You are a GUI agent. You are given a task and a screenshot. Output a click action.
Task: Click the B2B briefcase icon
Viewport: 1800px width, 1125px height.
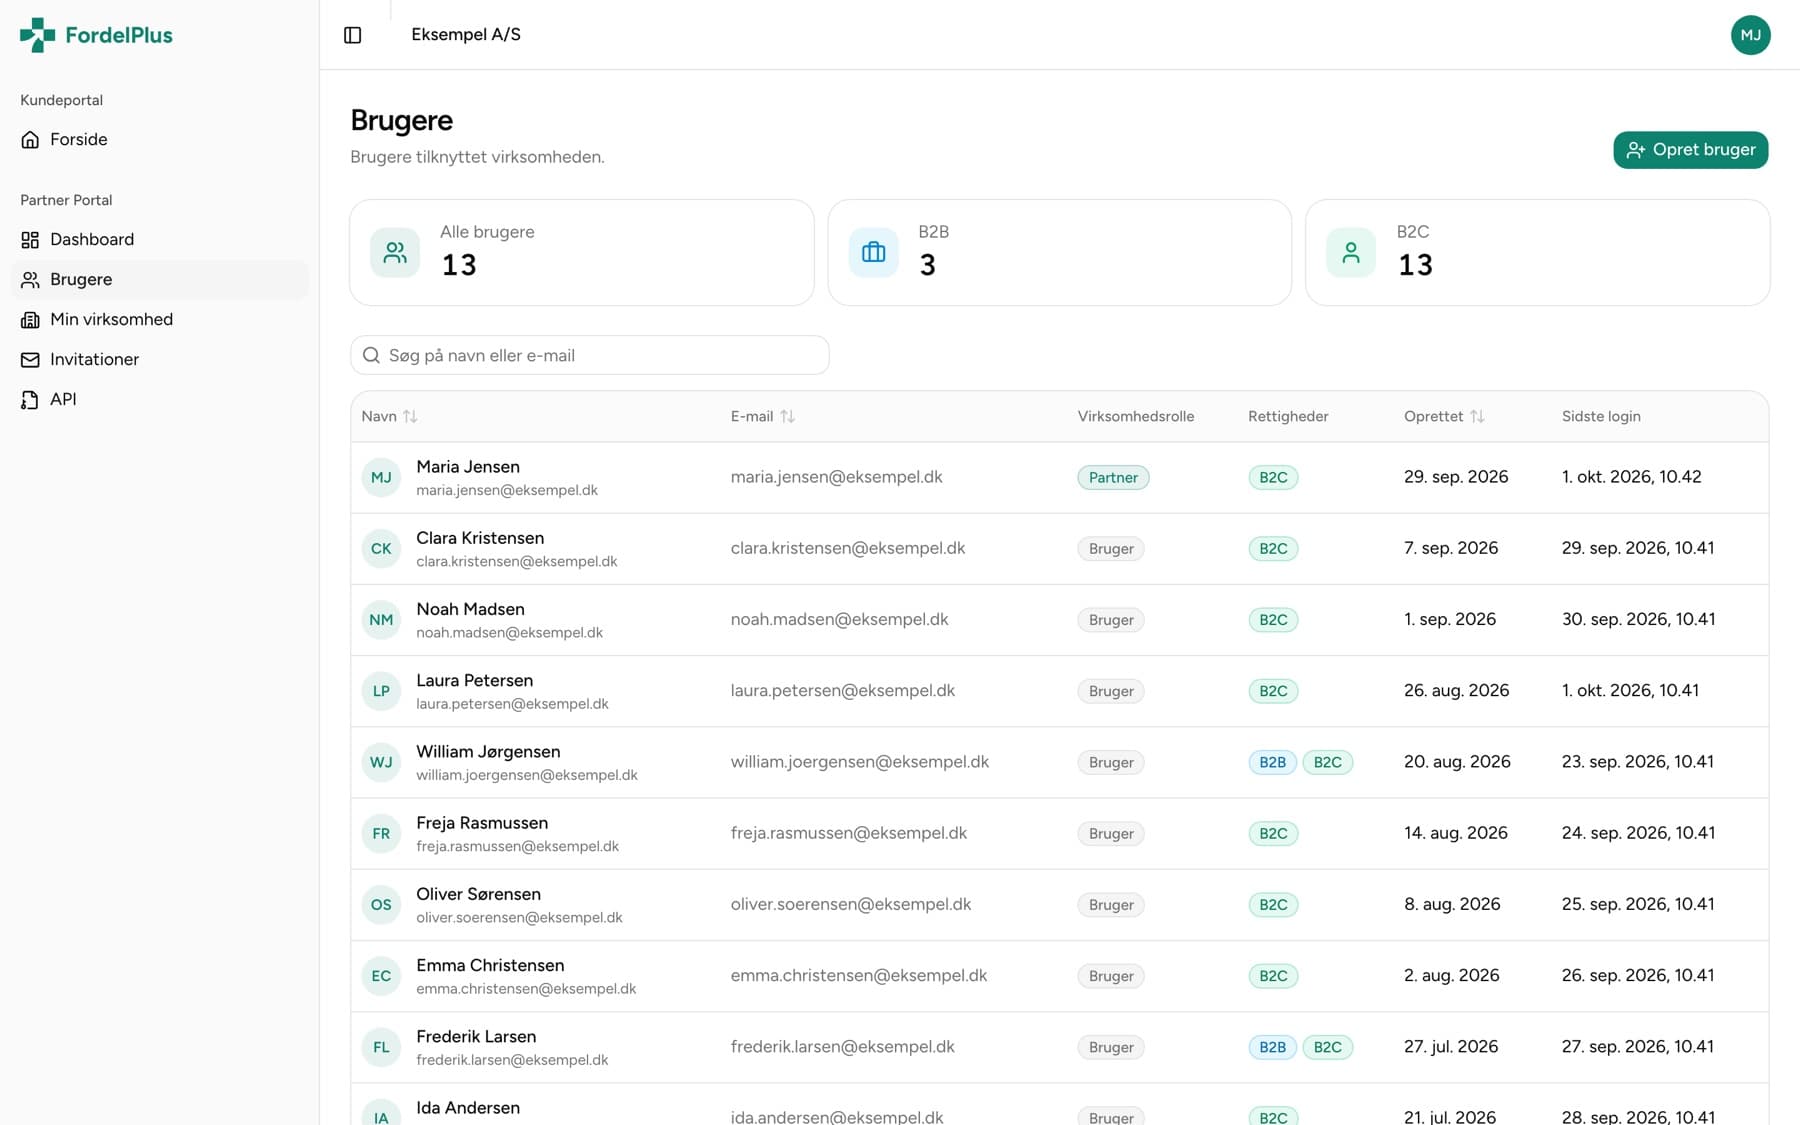(x=873, y=252)
